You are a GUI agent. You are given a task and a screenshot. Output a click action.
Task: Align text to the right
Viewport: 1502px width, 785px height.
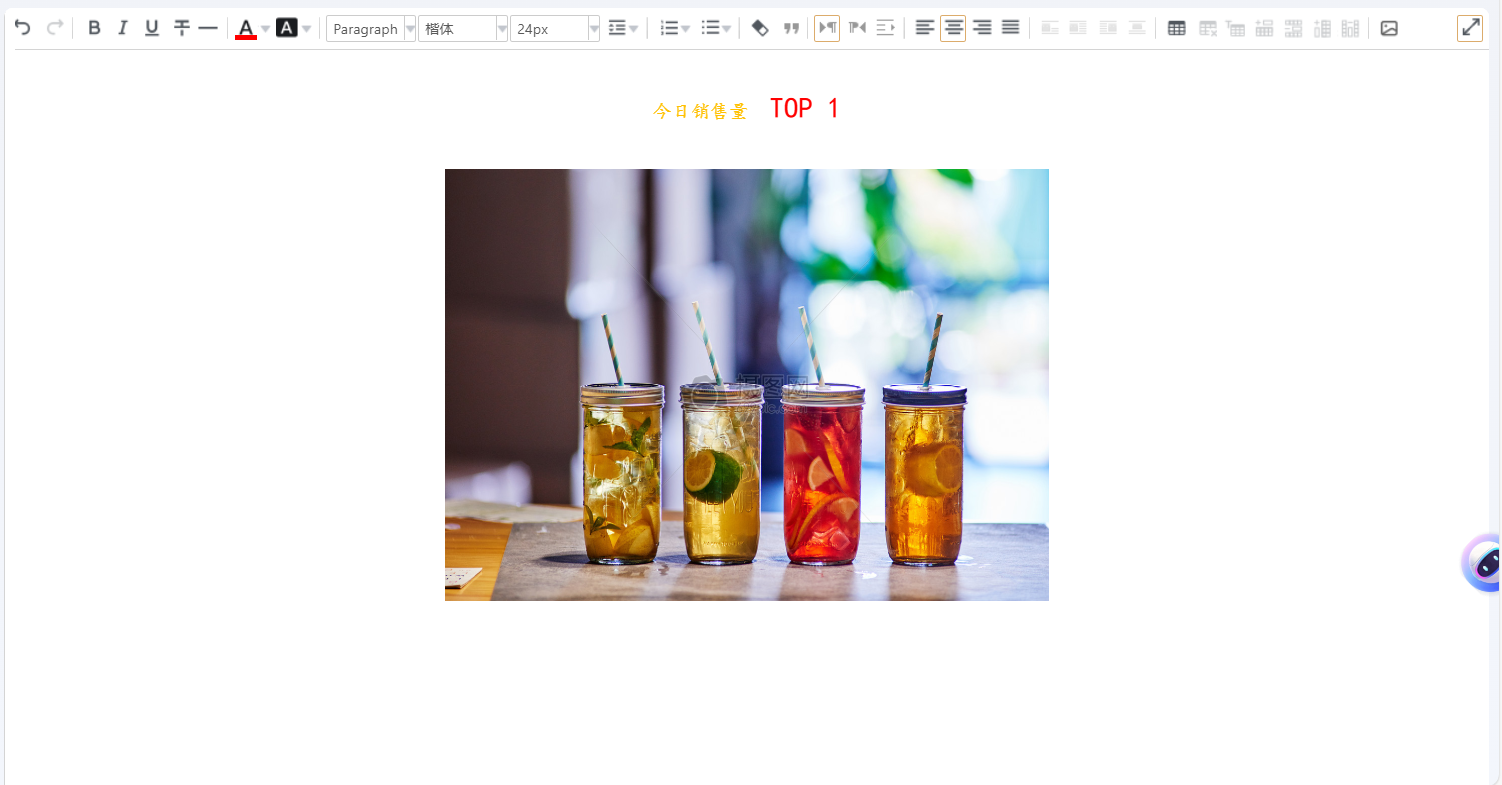[x=982, y=28]
